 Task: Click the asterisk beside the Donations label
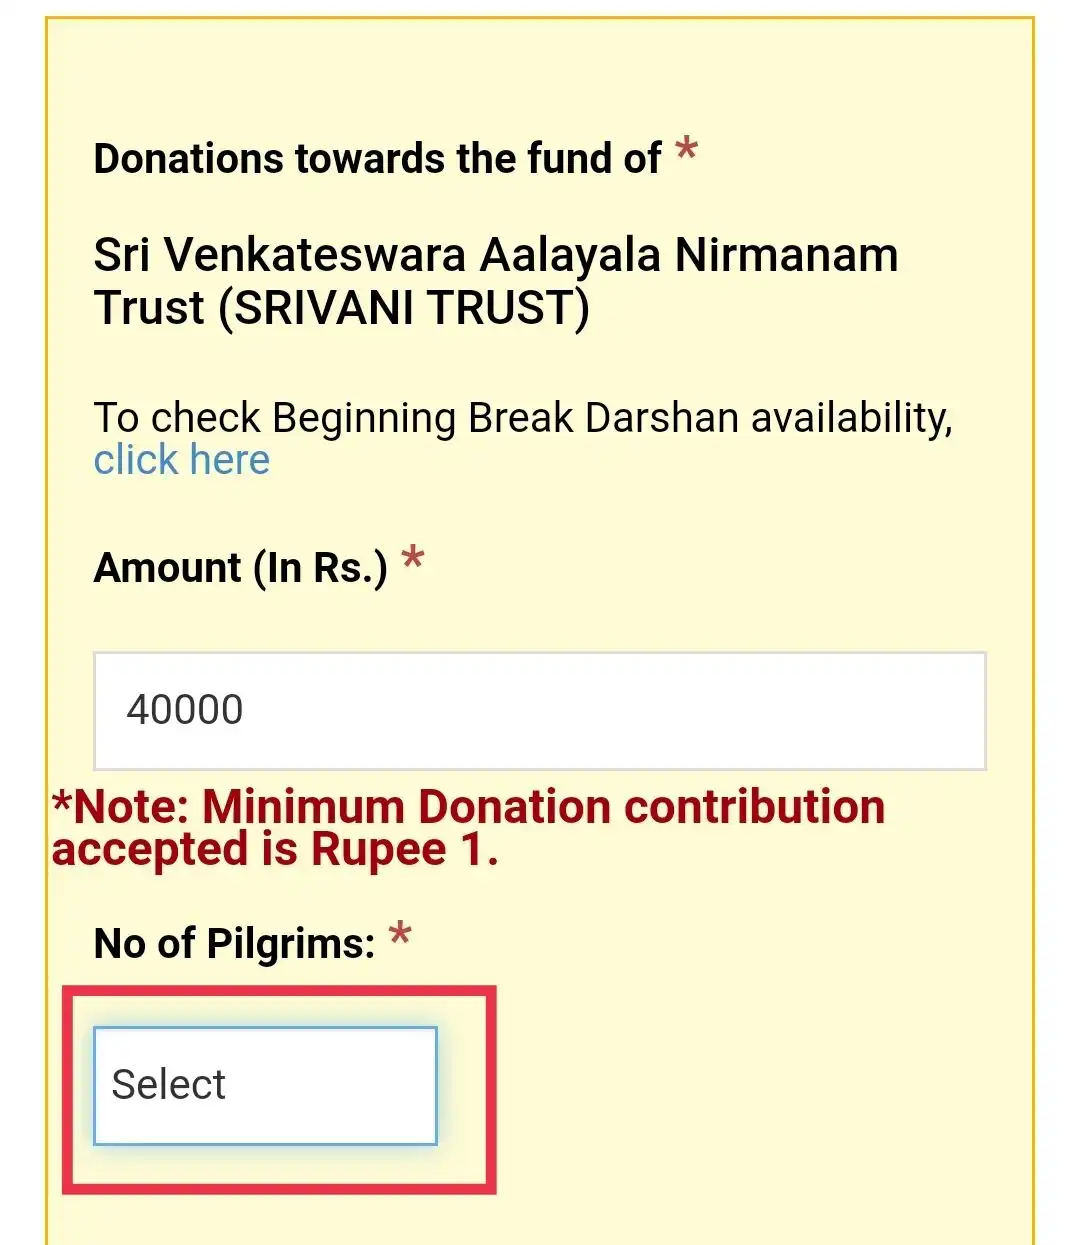click(x=686, y=152)
